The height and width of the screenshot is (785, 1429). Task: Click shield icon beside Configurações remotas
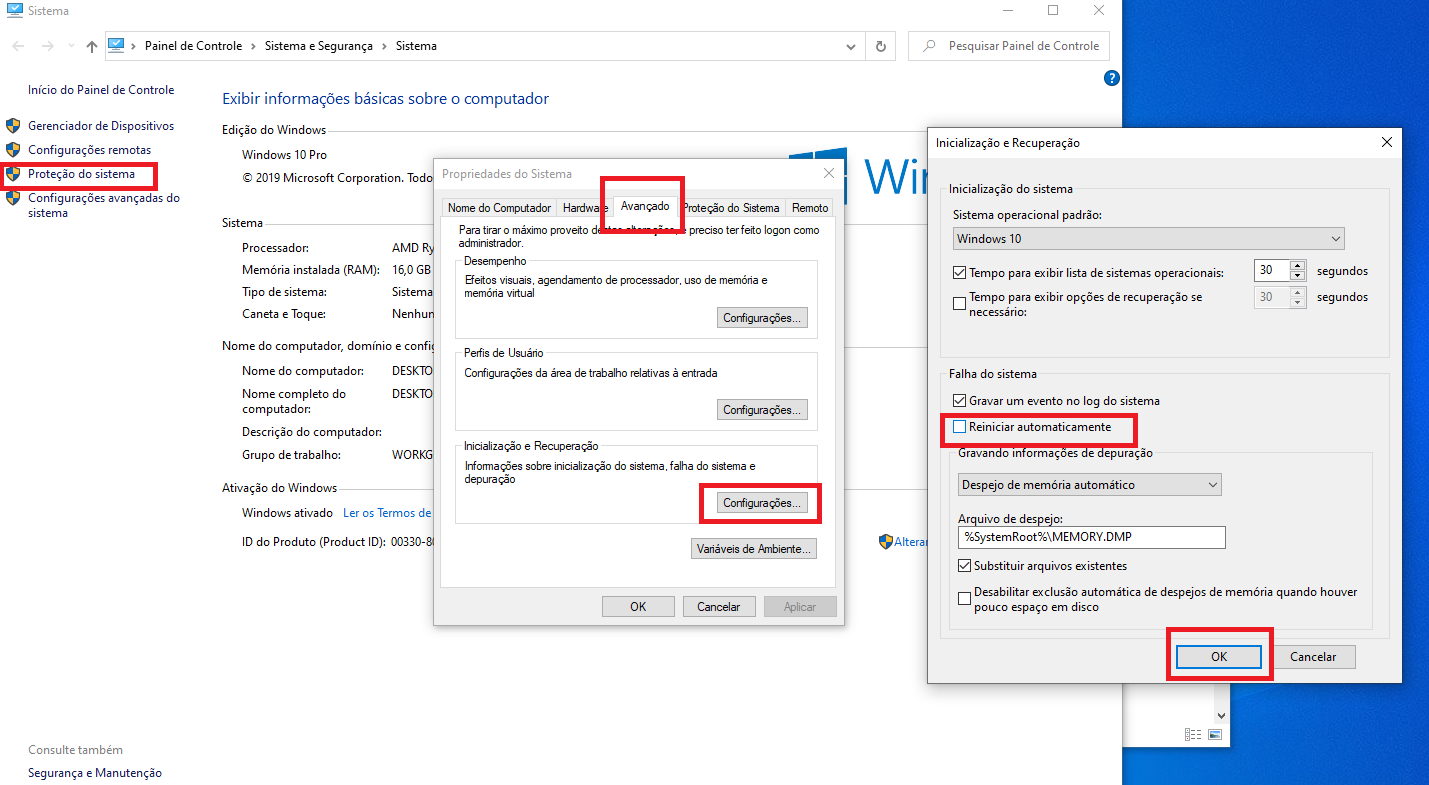pos(13,150)
